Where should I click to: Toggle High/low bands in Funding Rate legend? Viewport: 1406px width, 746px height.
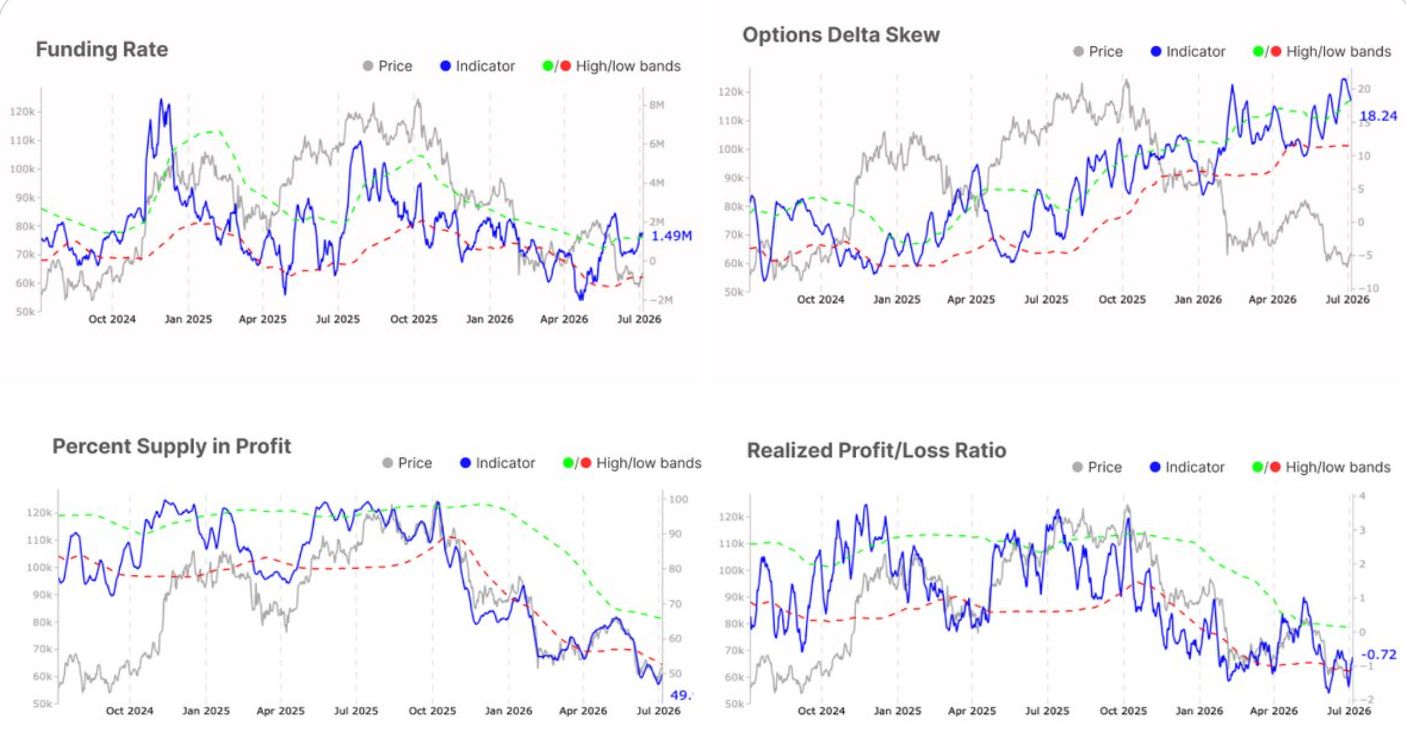610,66
